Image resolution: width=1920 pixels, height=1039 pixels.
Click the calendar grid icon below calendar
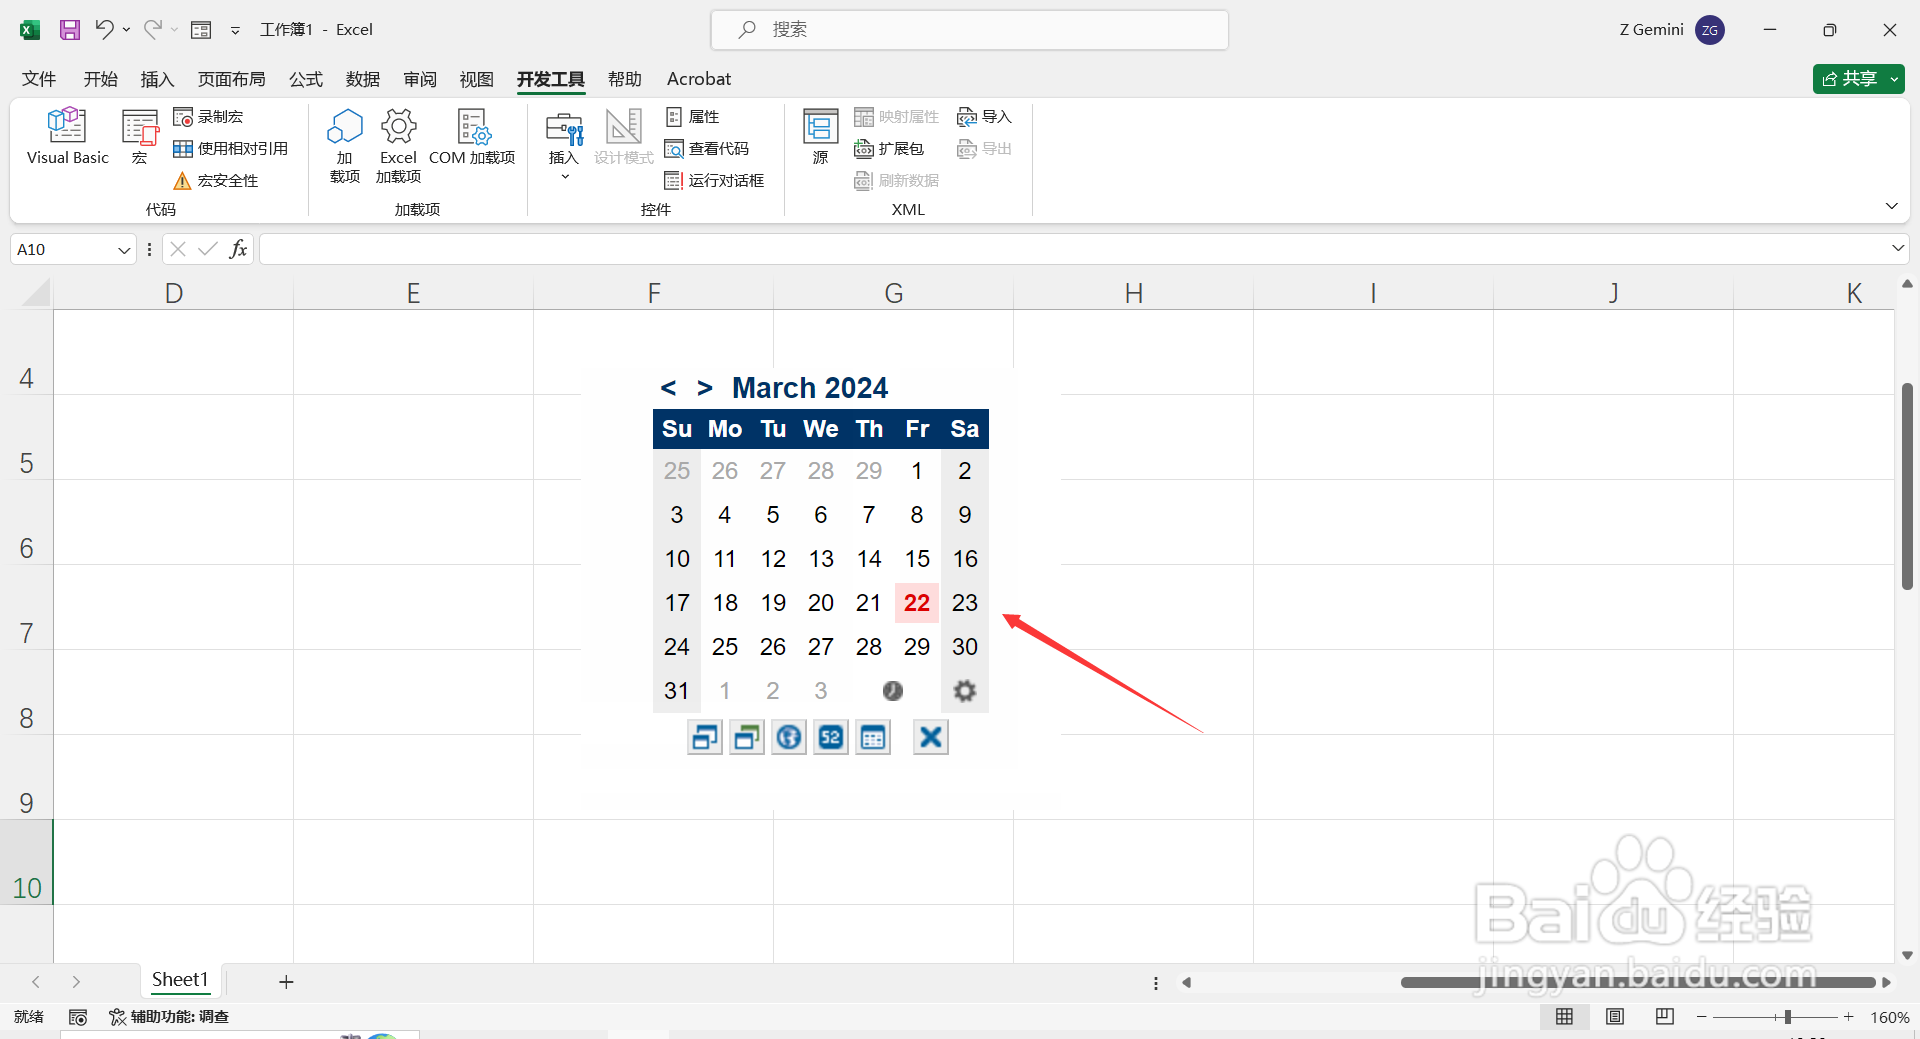873,738
